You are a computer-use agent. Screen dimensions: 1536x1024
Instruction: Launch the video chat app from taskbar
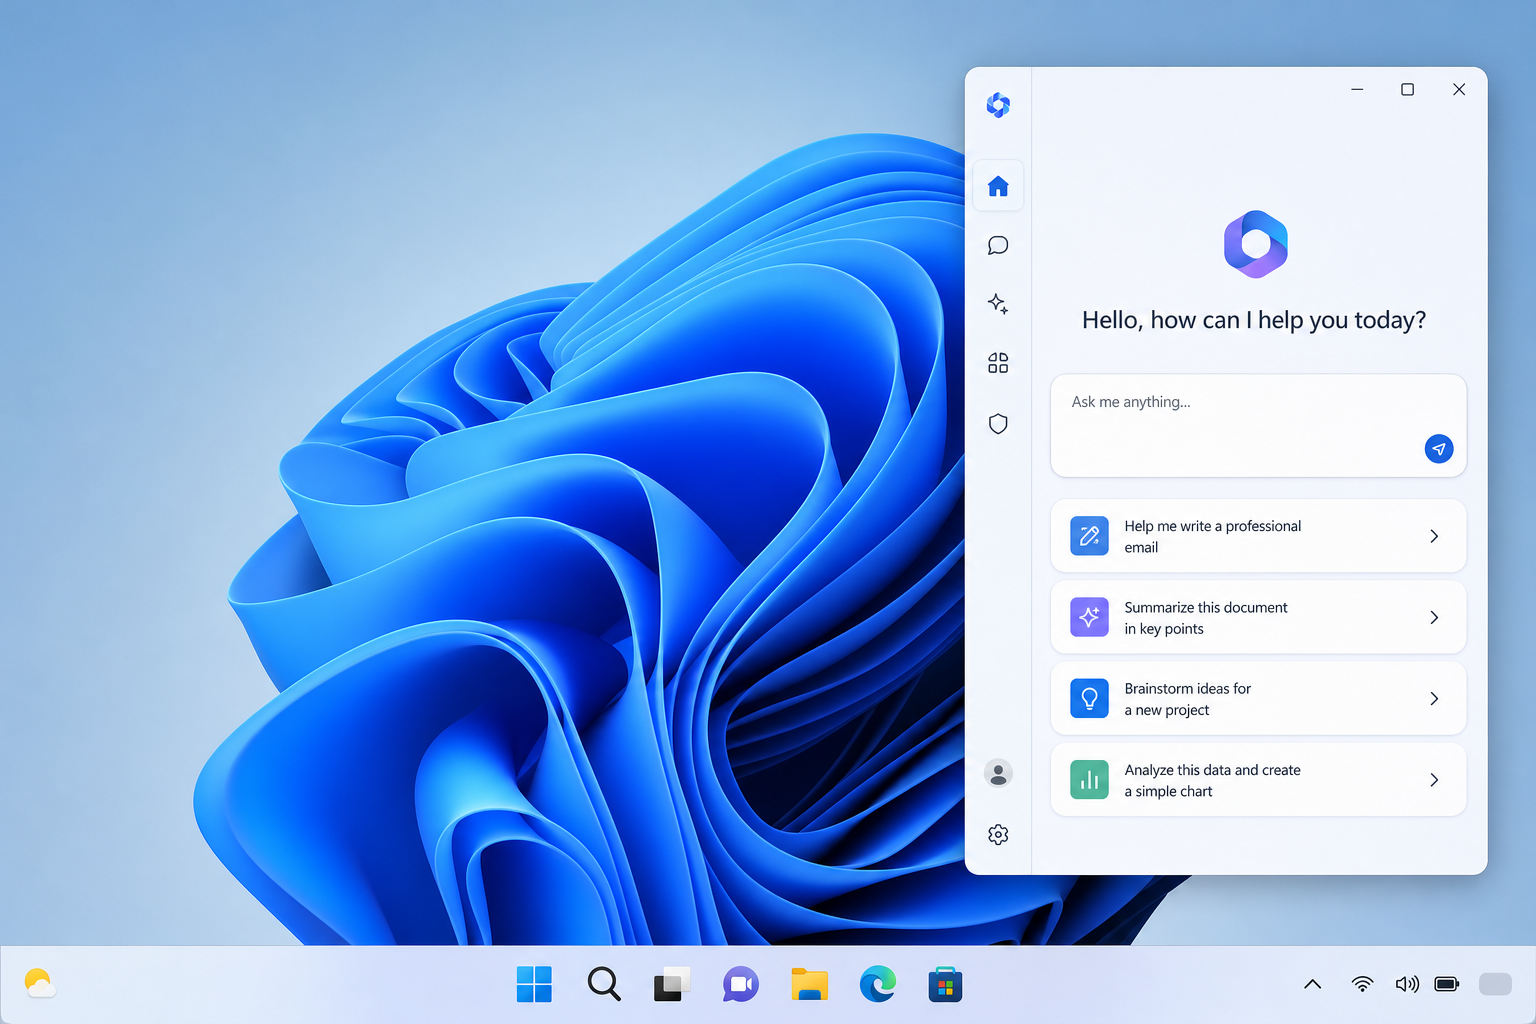pyautogui.click(x=741, y=984)
